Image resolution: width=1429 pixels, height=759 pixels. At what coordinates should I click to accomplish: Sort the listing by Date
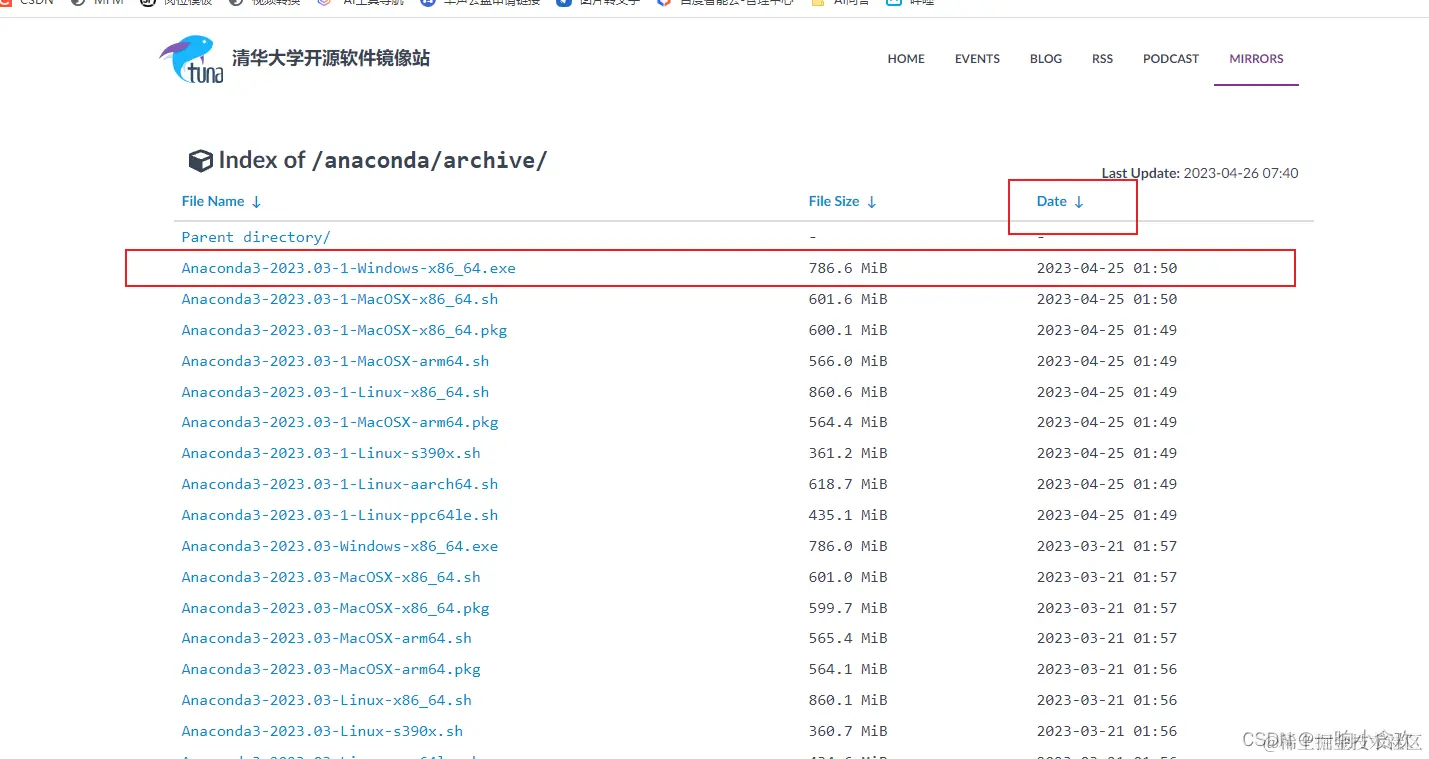coord(1060,201)
